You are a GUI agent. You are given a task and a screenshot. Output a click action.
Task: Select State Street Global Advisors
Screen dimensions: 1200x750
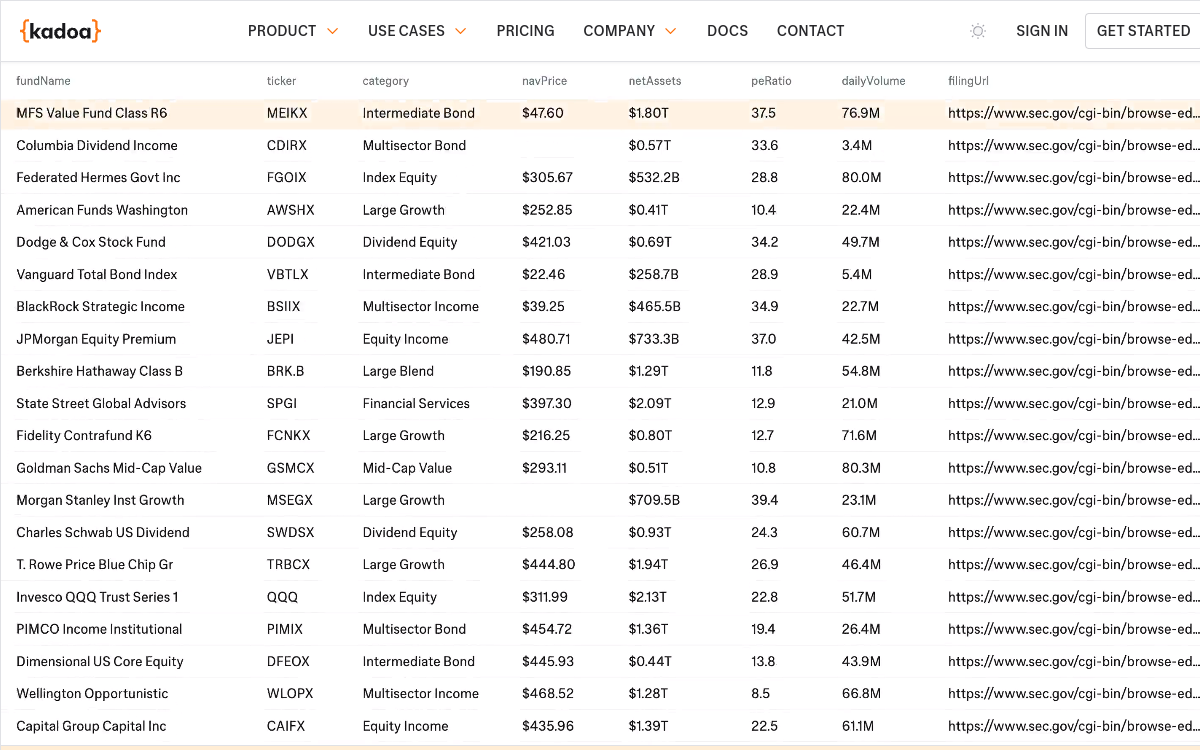(101, 403)
